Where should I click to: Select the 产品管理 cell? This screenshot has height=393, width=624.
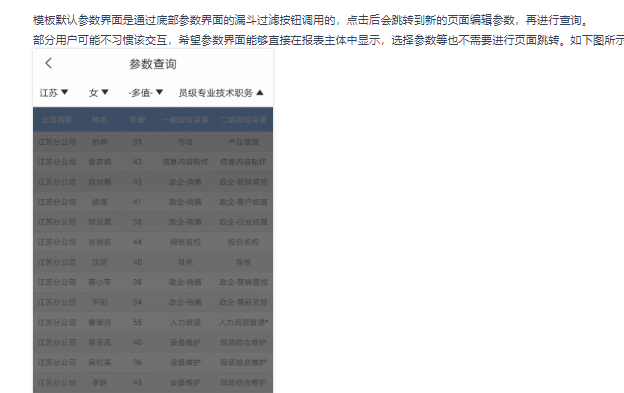pyautogui.click(x=244, y=142)
